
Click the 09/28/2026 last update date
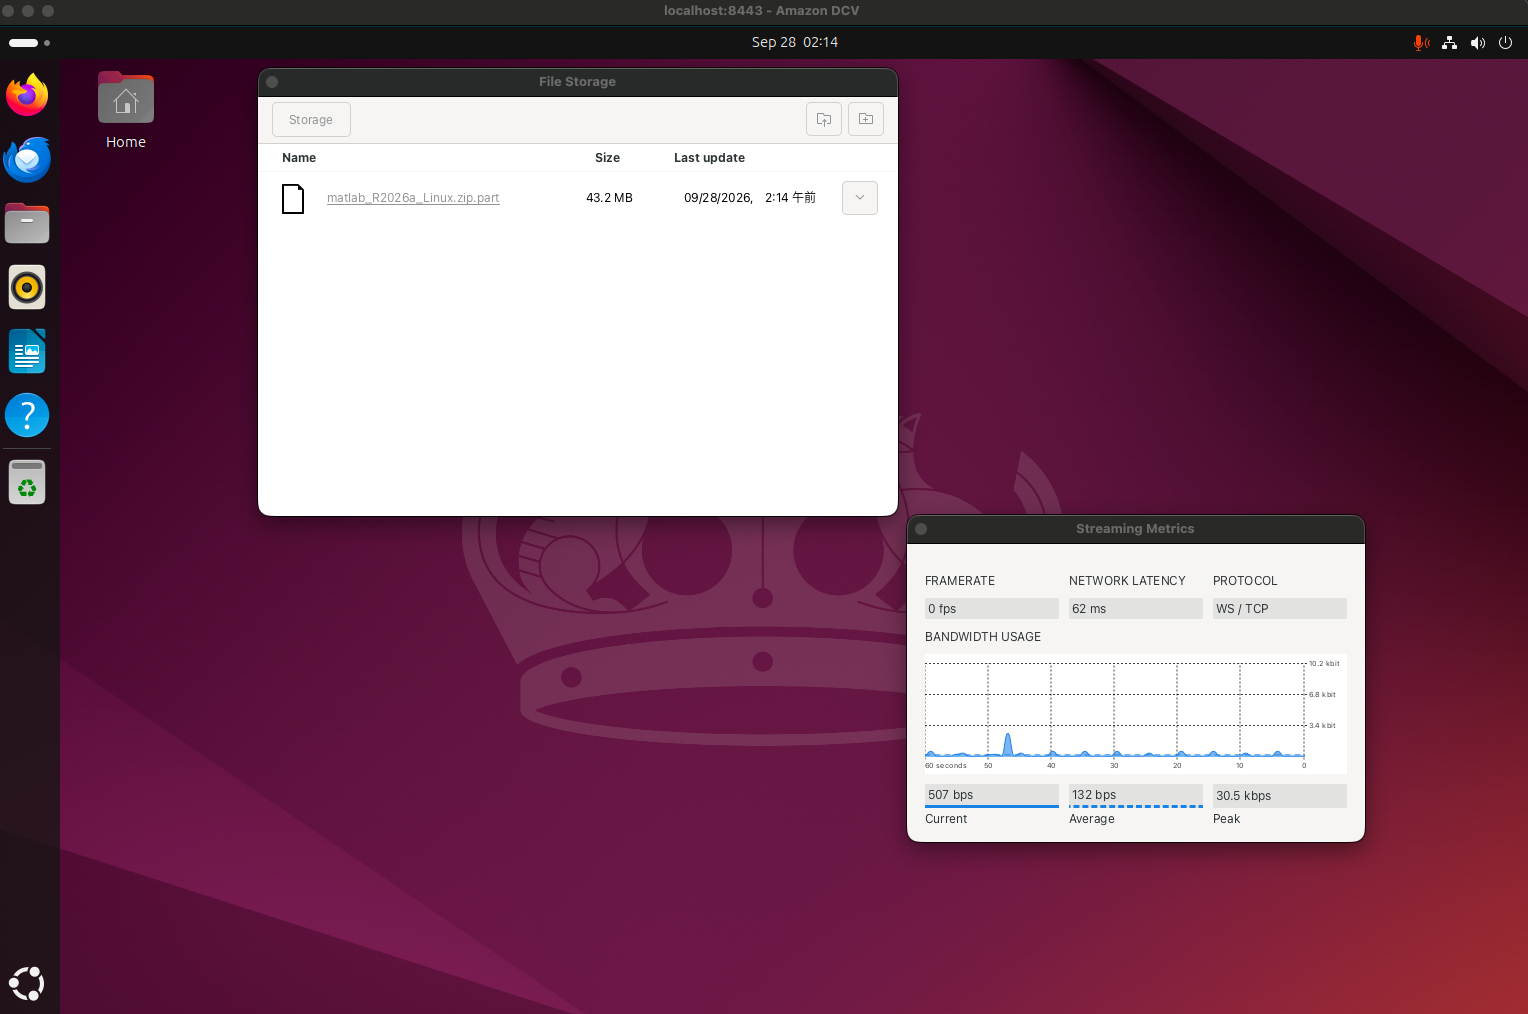(x=718, y=198)
